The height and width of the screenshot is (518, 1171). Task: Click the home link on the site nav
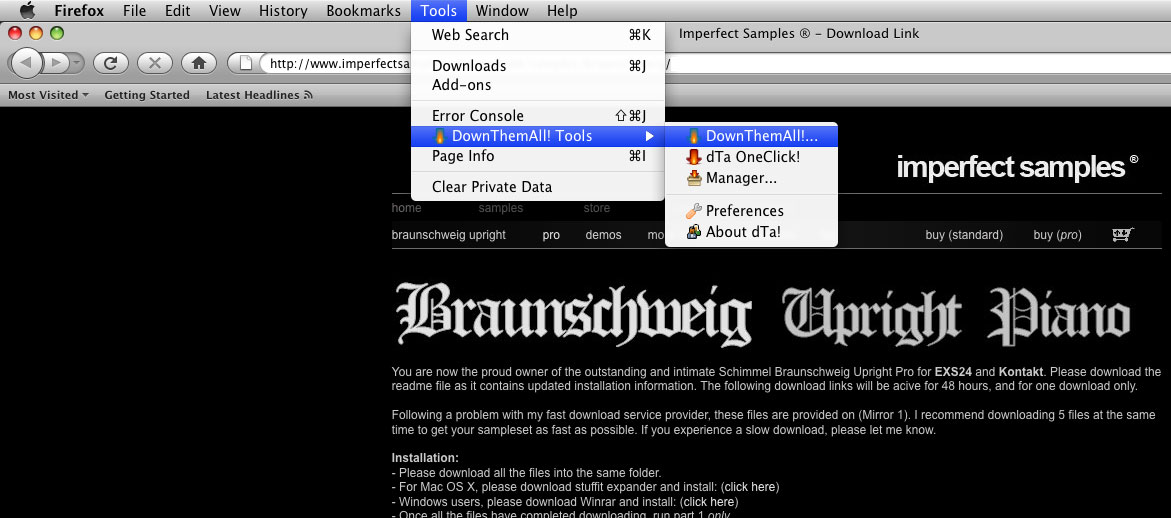406,207
